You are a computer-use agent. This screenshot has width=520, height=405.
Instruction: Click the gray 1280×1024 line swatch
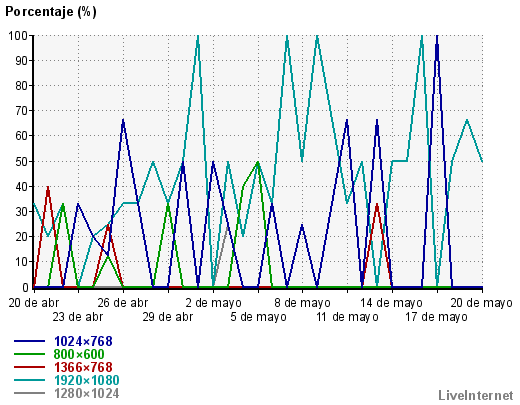click(29, 393)
